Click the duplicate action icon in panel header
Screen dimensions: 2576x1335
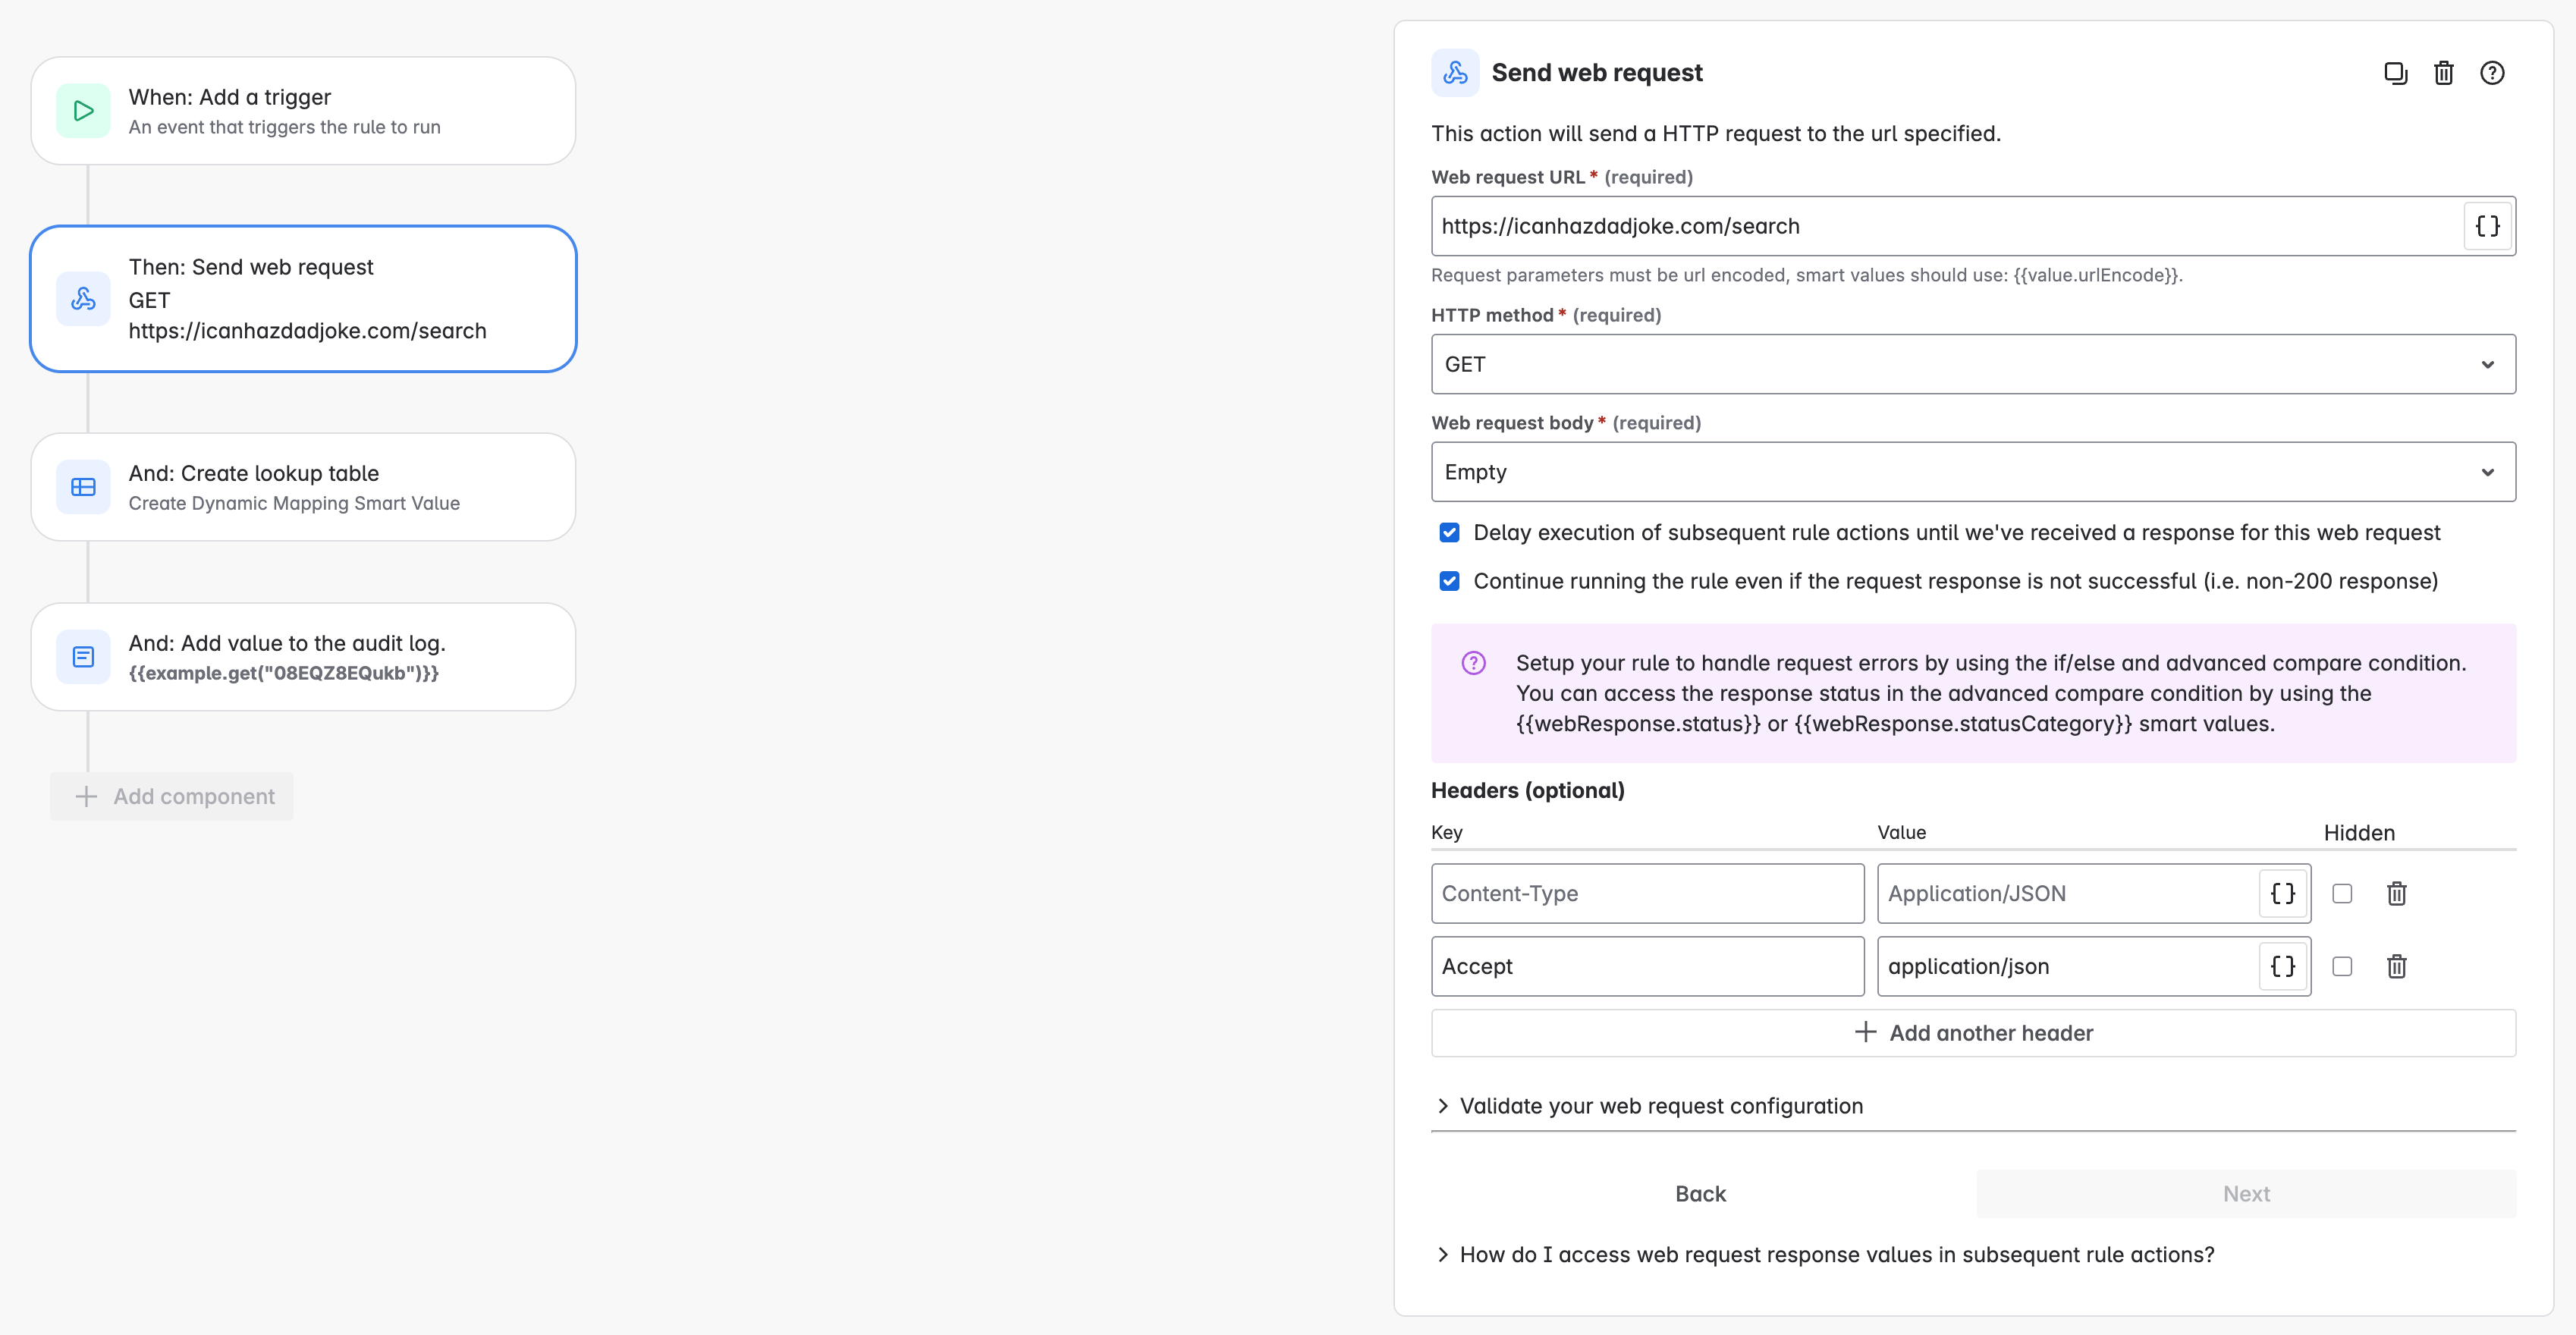coord(2395,73)
